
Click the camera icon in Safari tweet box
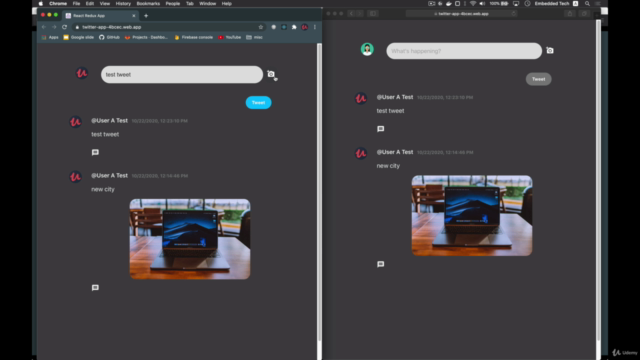(x=550, y=51)
